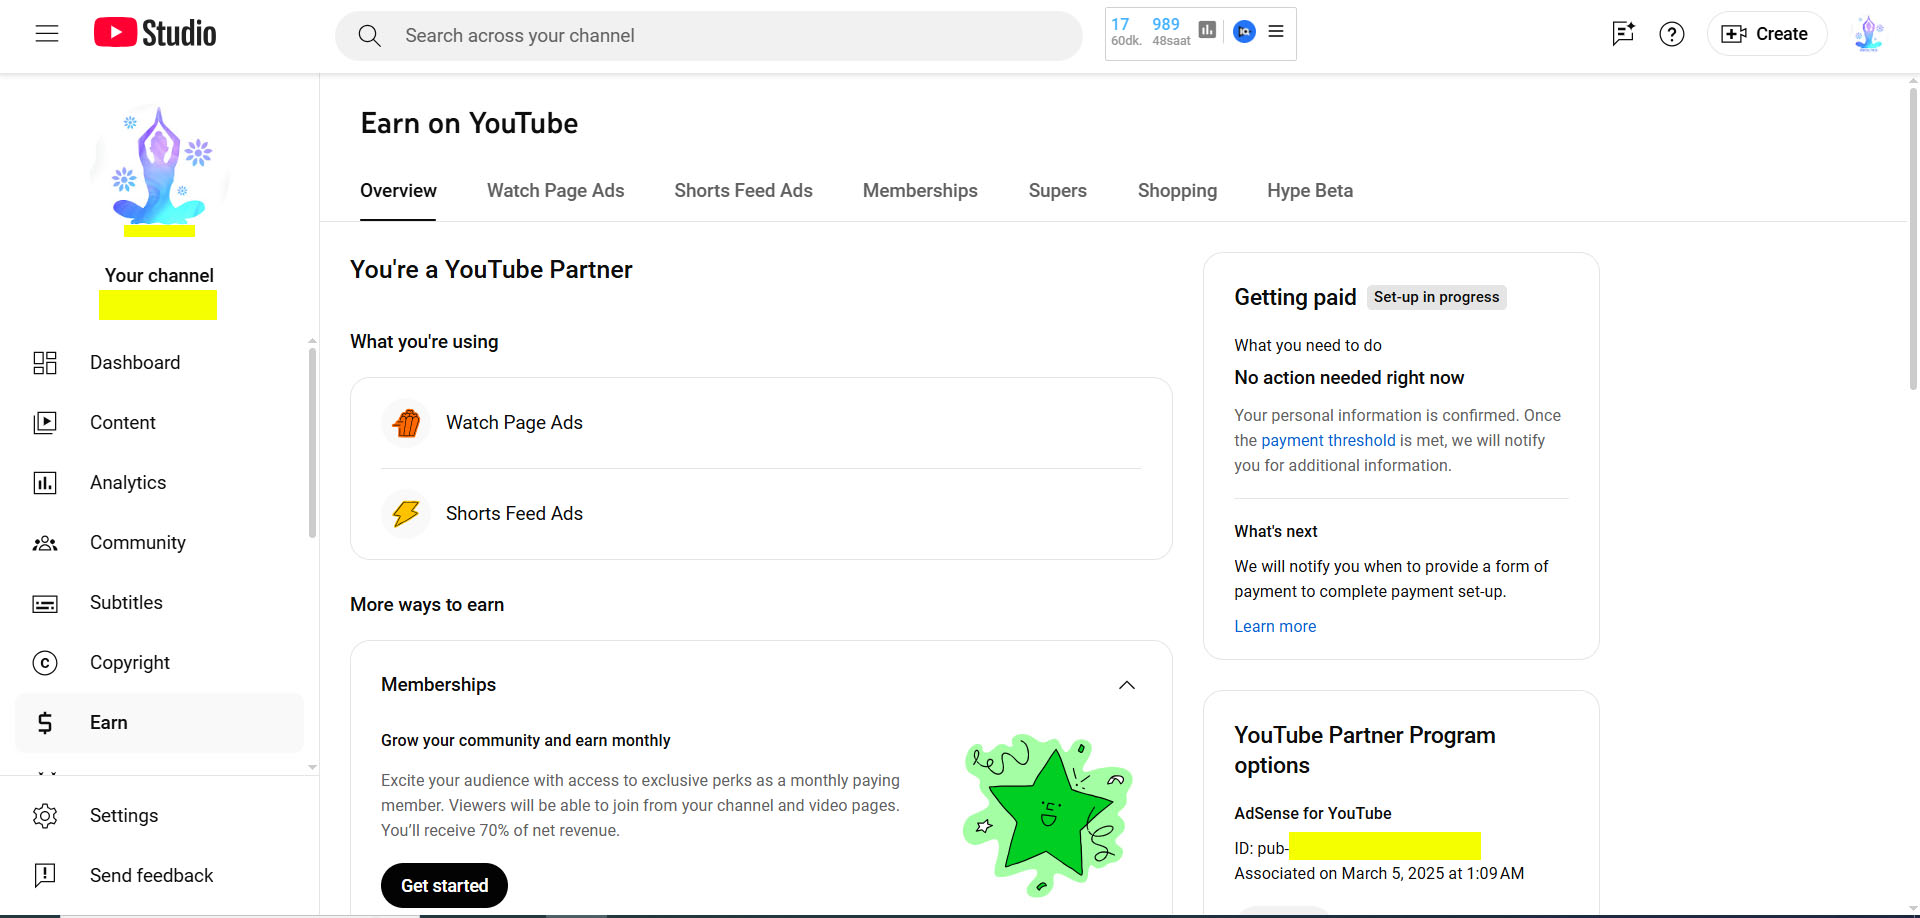Open Analytics in the sidebar
The width and height of the screenshot is (1920, 918).
(x=159, y=483)
